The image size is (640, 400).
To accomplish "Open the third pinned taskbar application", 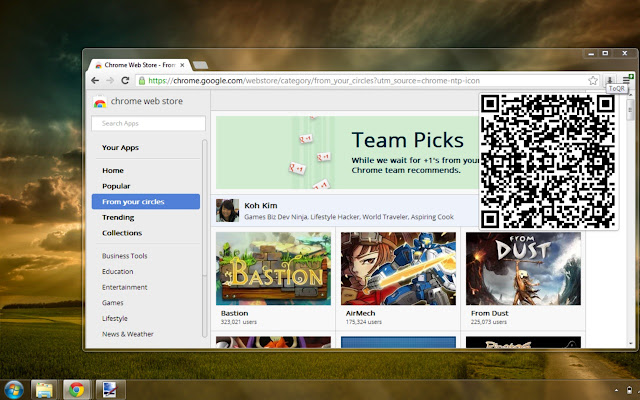I will click(x=110, y=390).
